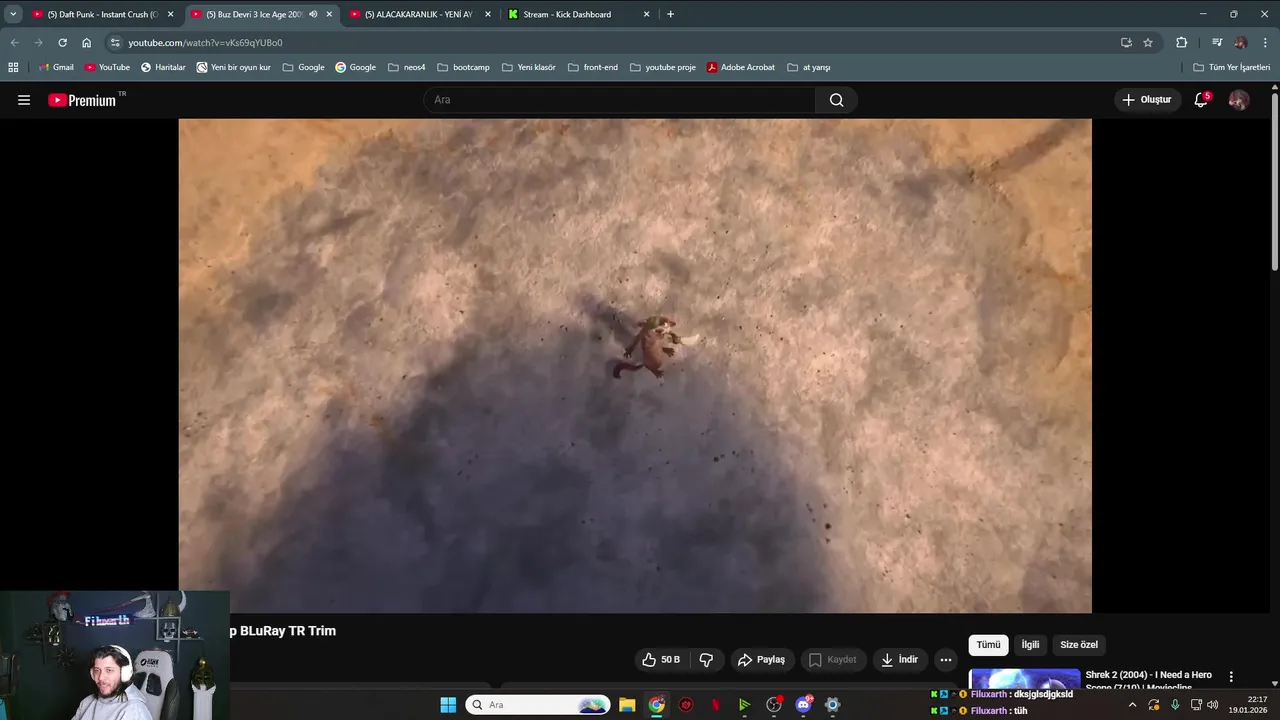Click the Kaydet save button

point(833,660)
